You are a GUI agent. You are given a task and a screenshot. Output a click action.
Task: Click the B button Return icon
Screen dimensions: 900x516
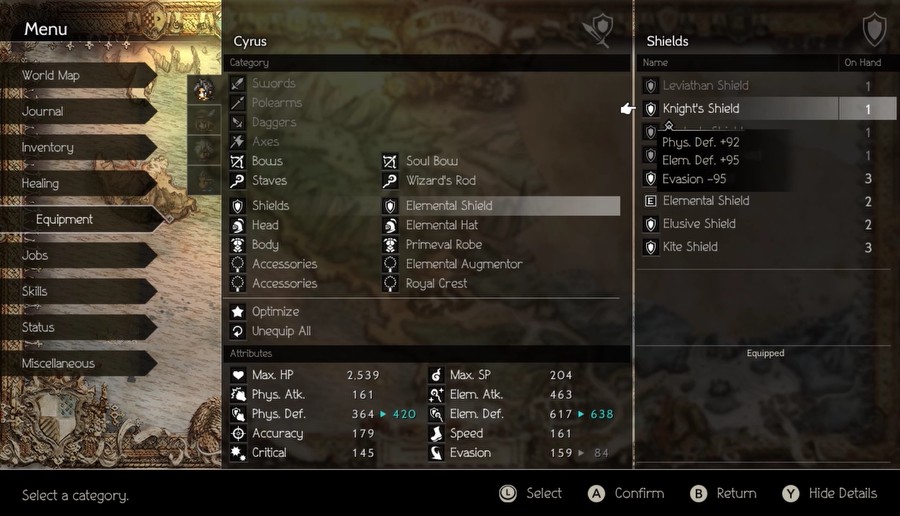pos(699,494)
